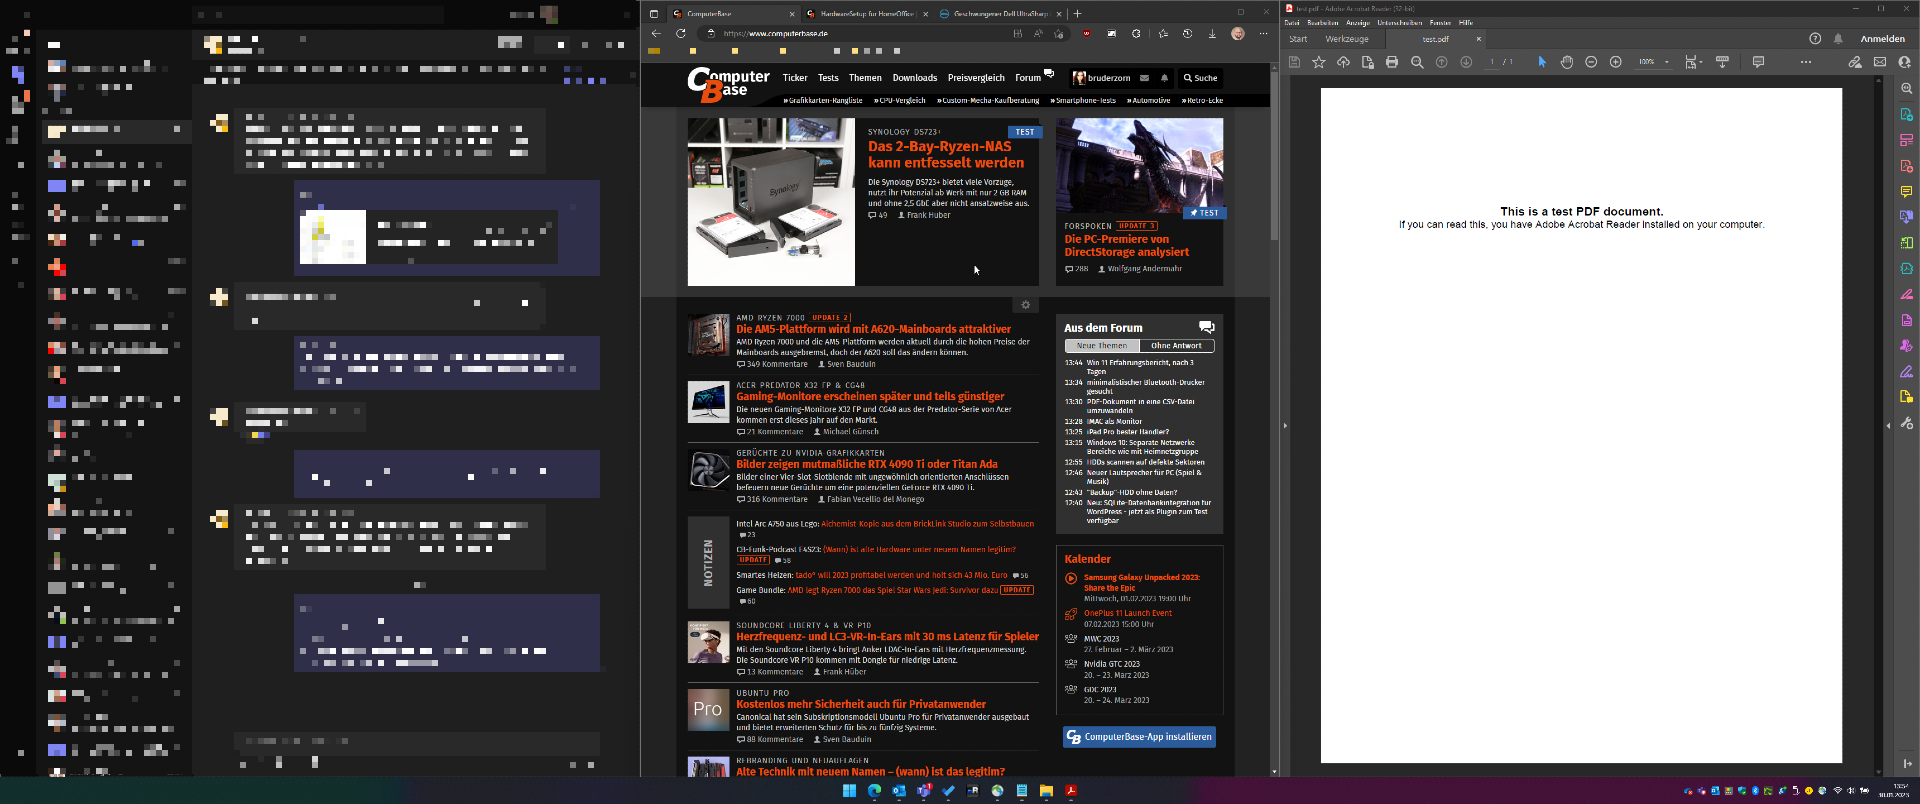The height and width of the screenshot is (804, 1920).
Task: Open the Bearbeiten menu in Acrobat
Action: (x=1322, y=22)
